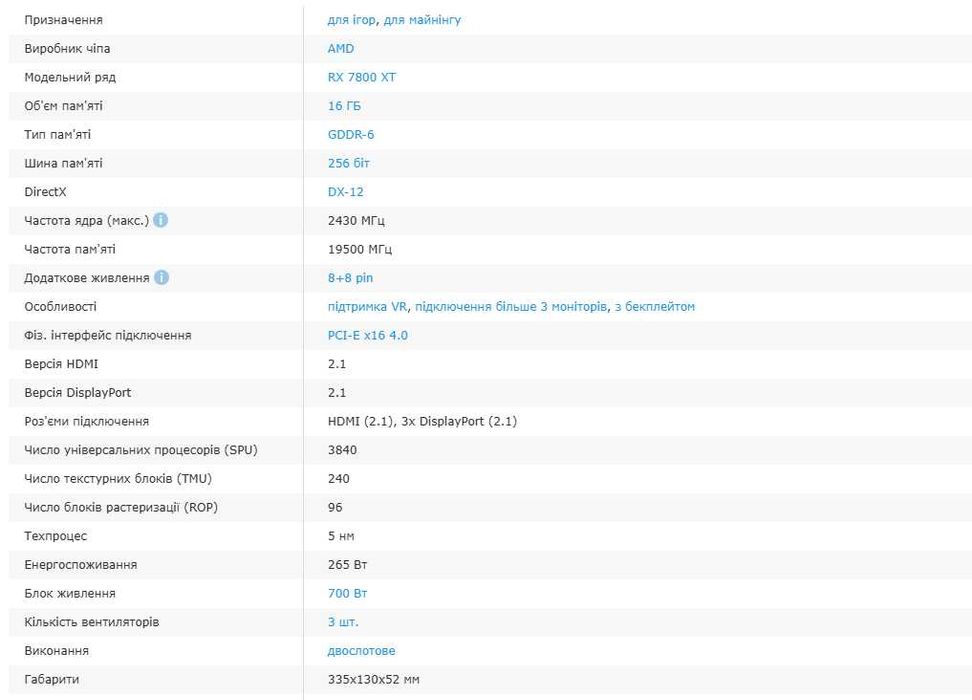Click the 'Кількість вентиляторів' row label
Viewport: 972px width, 700px height.
click(92, 622)
